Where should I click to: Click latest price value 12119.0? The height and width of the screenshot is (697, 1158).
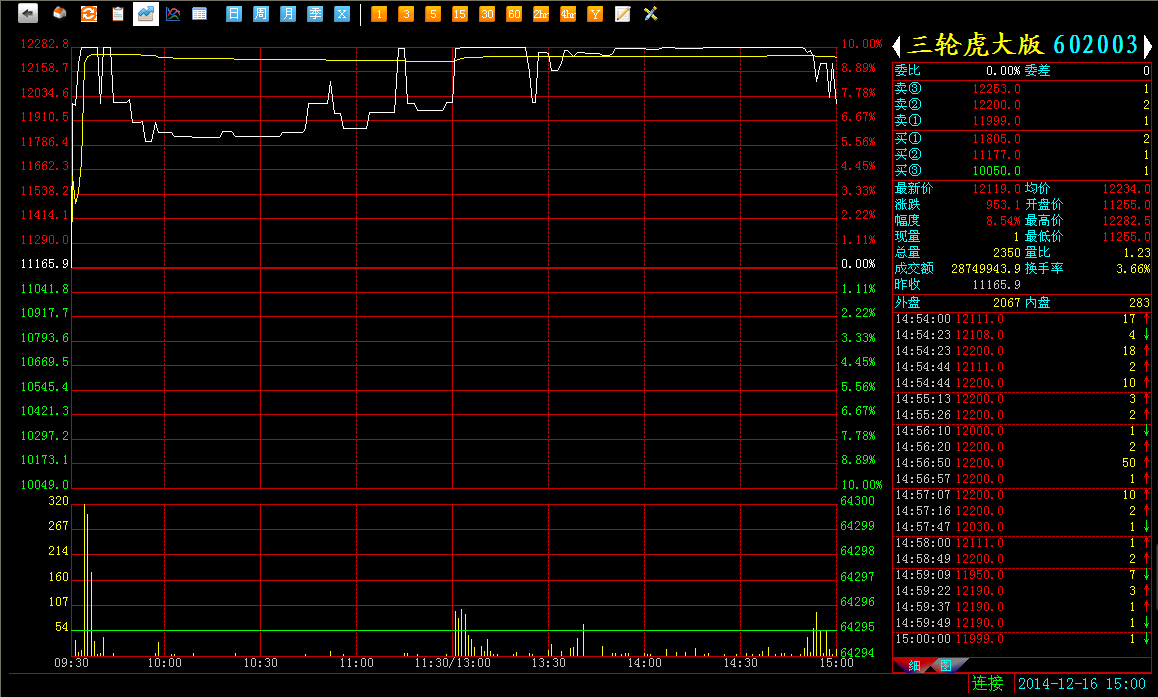coord(996,189)
